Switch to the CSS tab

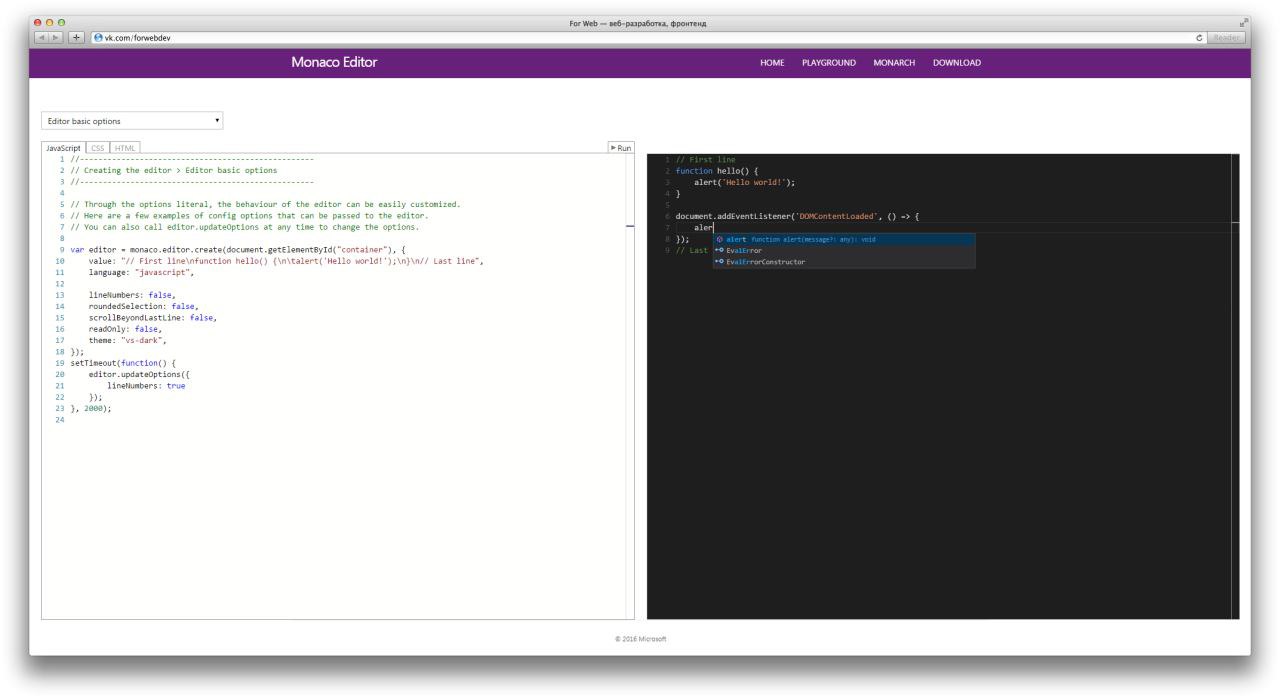coord(97,148)
